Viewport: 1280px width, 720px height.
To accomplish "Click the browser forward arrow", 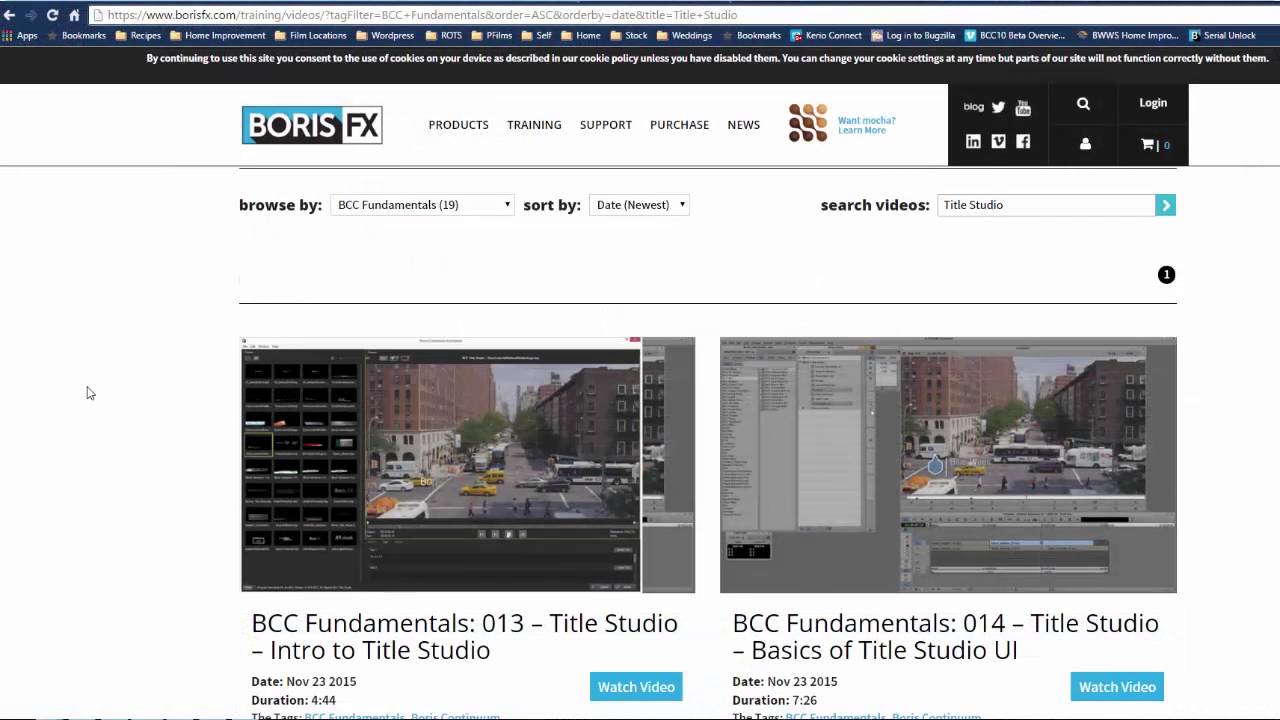I will tap(30, 15).
